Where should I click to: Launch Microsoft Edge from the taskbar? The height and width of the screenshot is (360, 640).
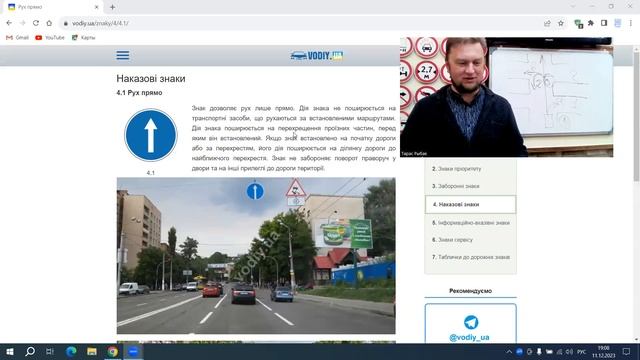(71, 351)
